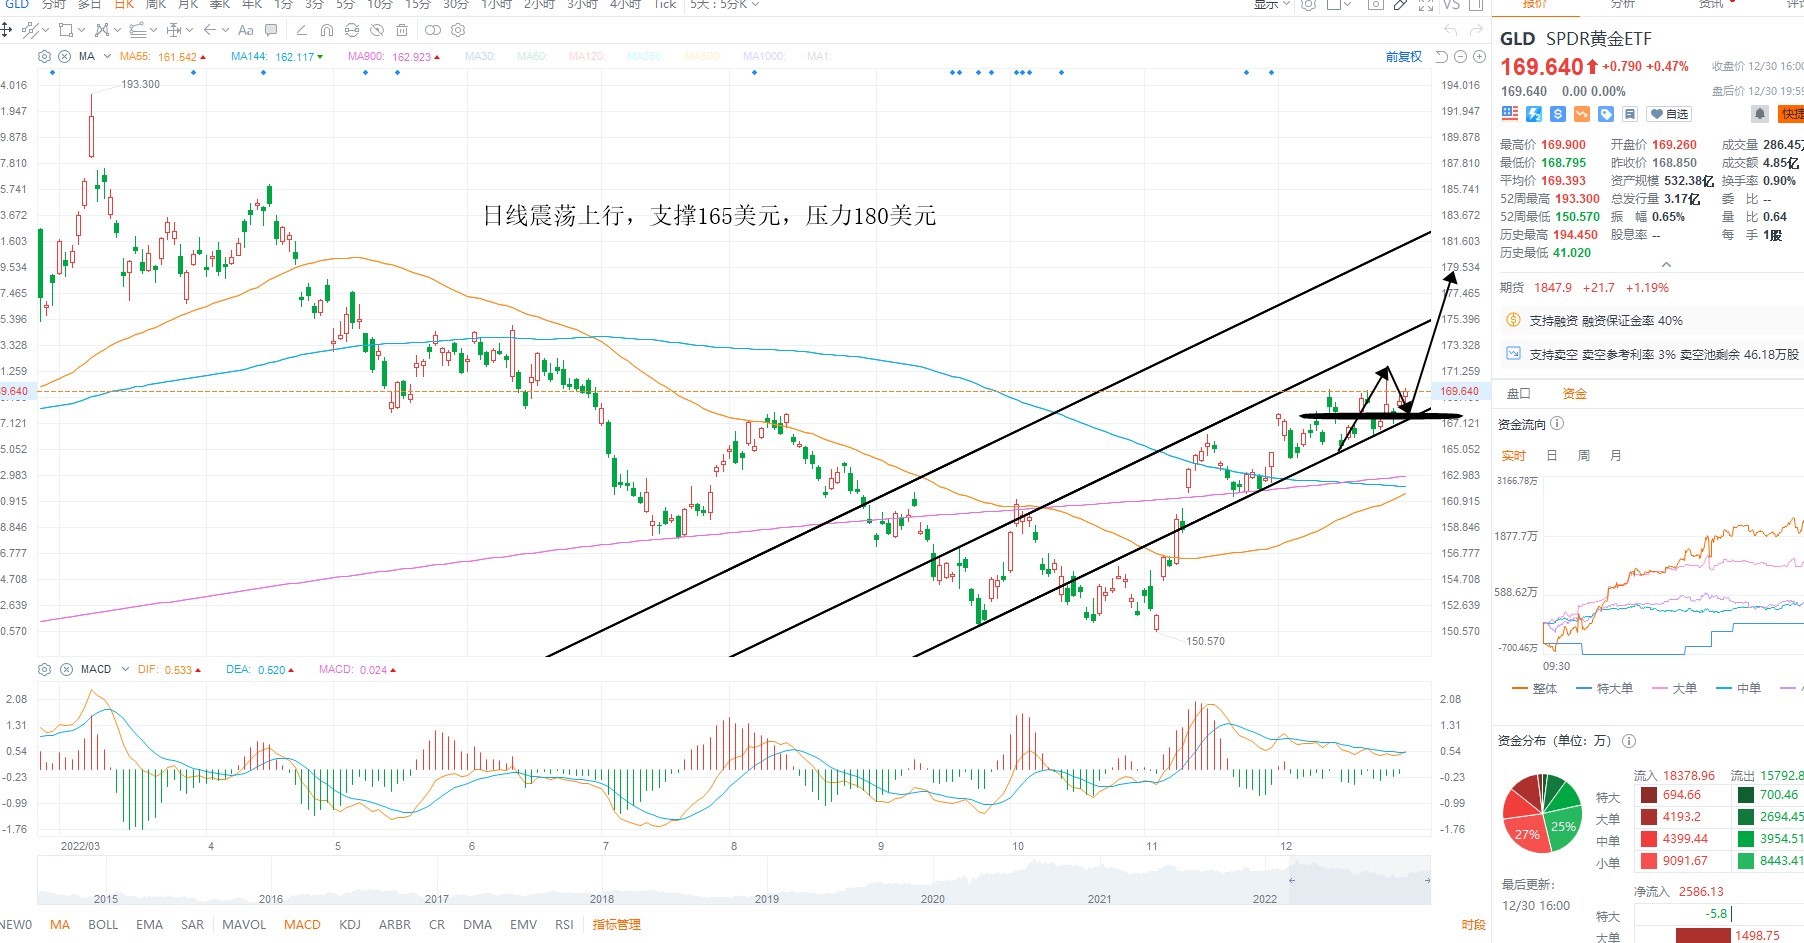Select the crosshair move tool
Image resolution: width=1804 pixels, height=943 pixels.
(6, 30)
